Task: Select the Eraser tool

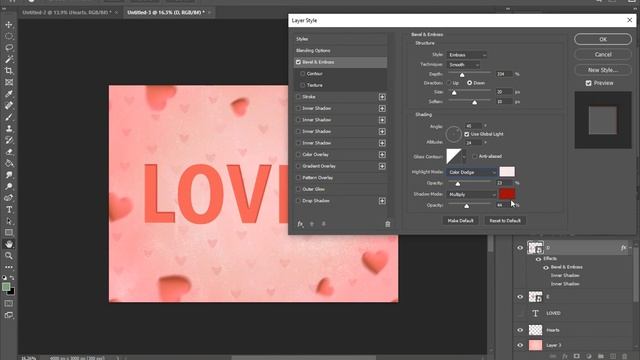Action: tap(9, 152)
